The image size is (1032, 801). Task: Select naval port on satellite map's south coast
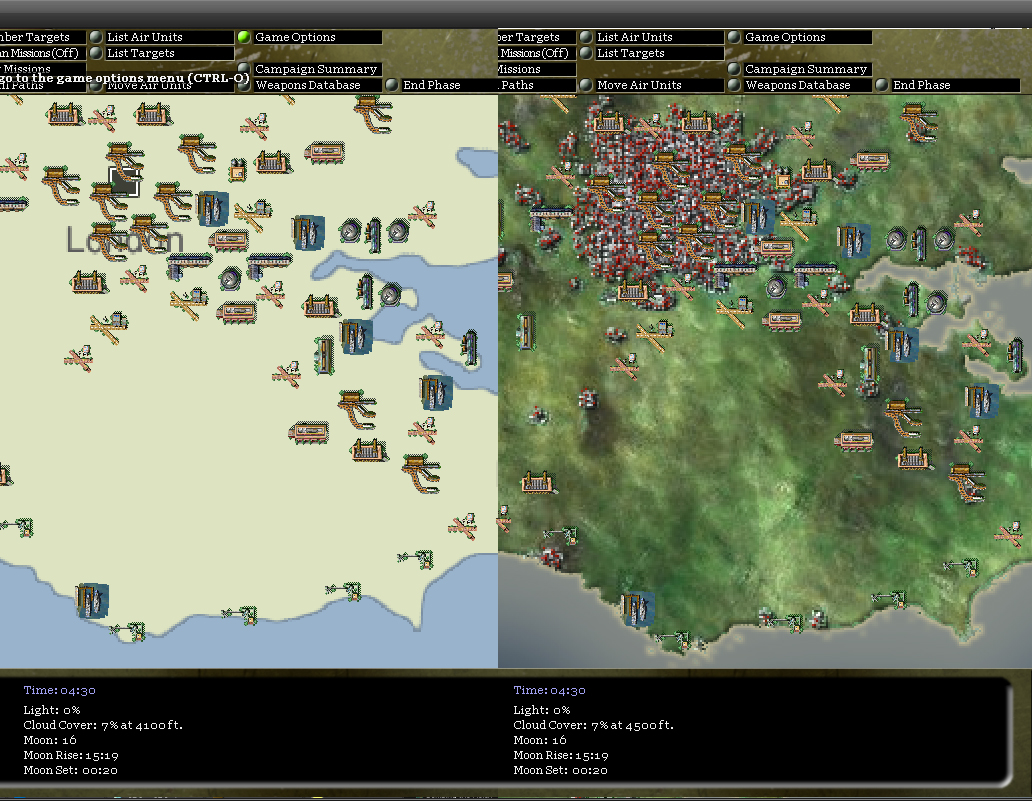(x=638, y=608)
